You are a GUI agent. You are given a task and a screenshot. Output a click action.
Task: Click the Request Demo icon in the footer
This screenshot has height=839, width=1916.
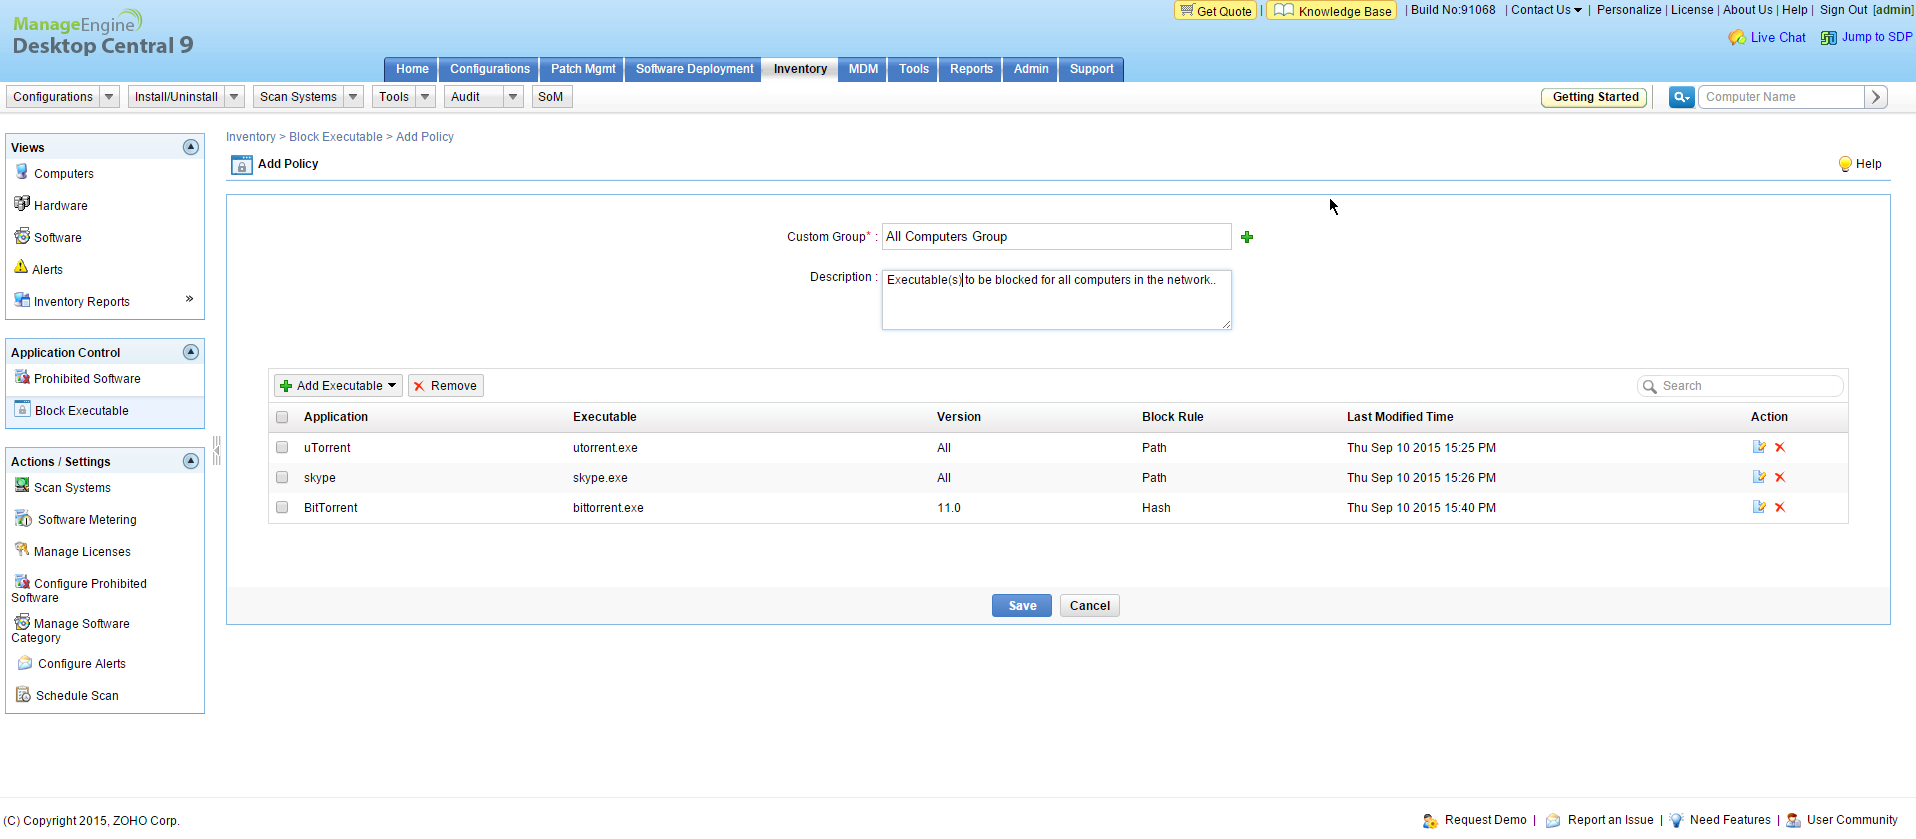tap(1430, 820)
